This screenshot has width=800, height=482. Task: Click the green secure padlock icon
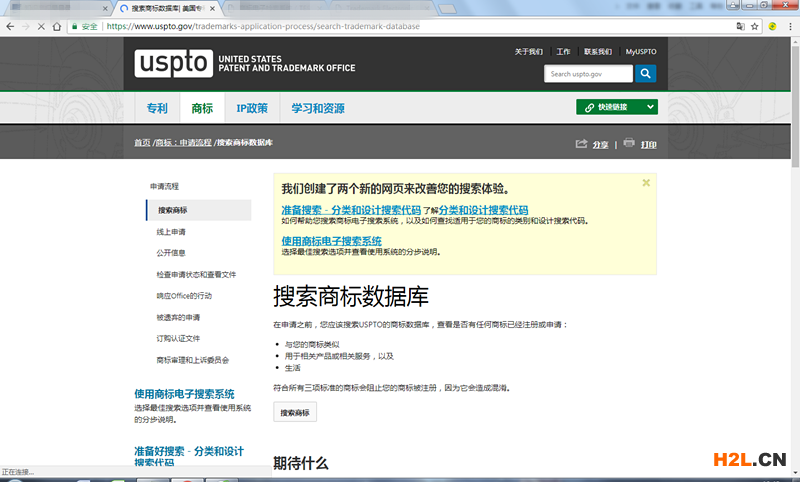75,27
